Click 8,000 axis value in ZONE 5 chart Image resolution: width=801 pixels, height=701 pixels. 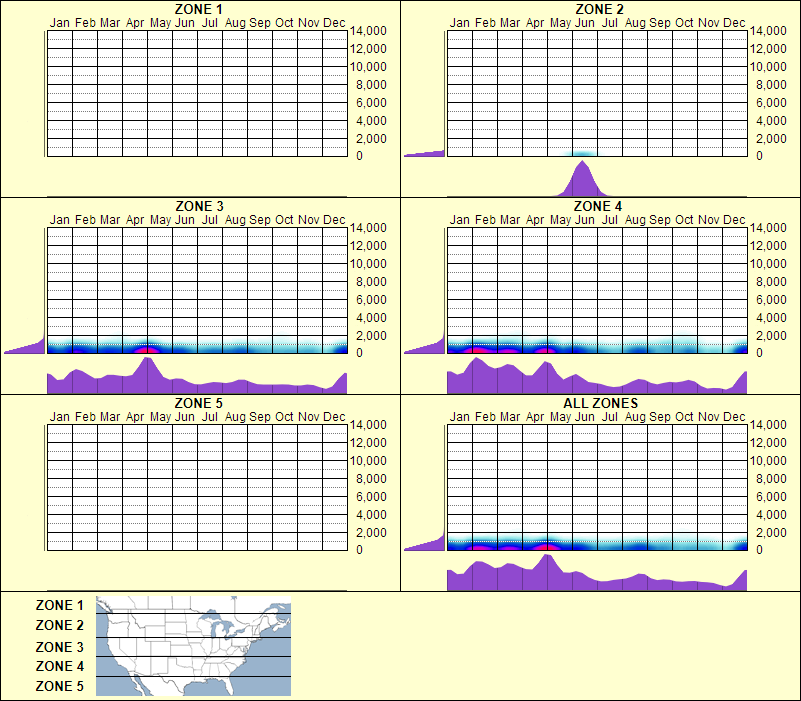[x=371, y=479]
